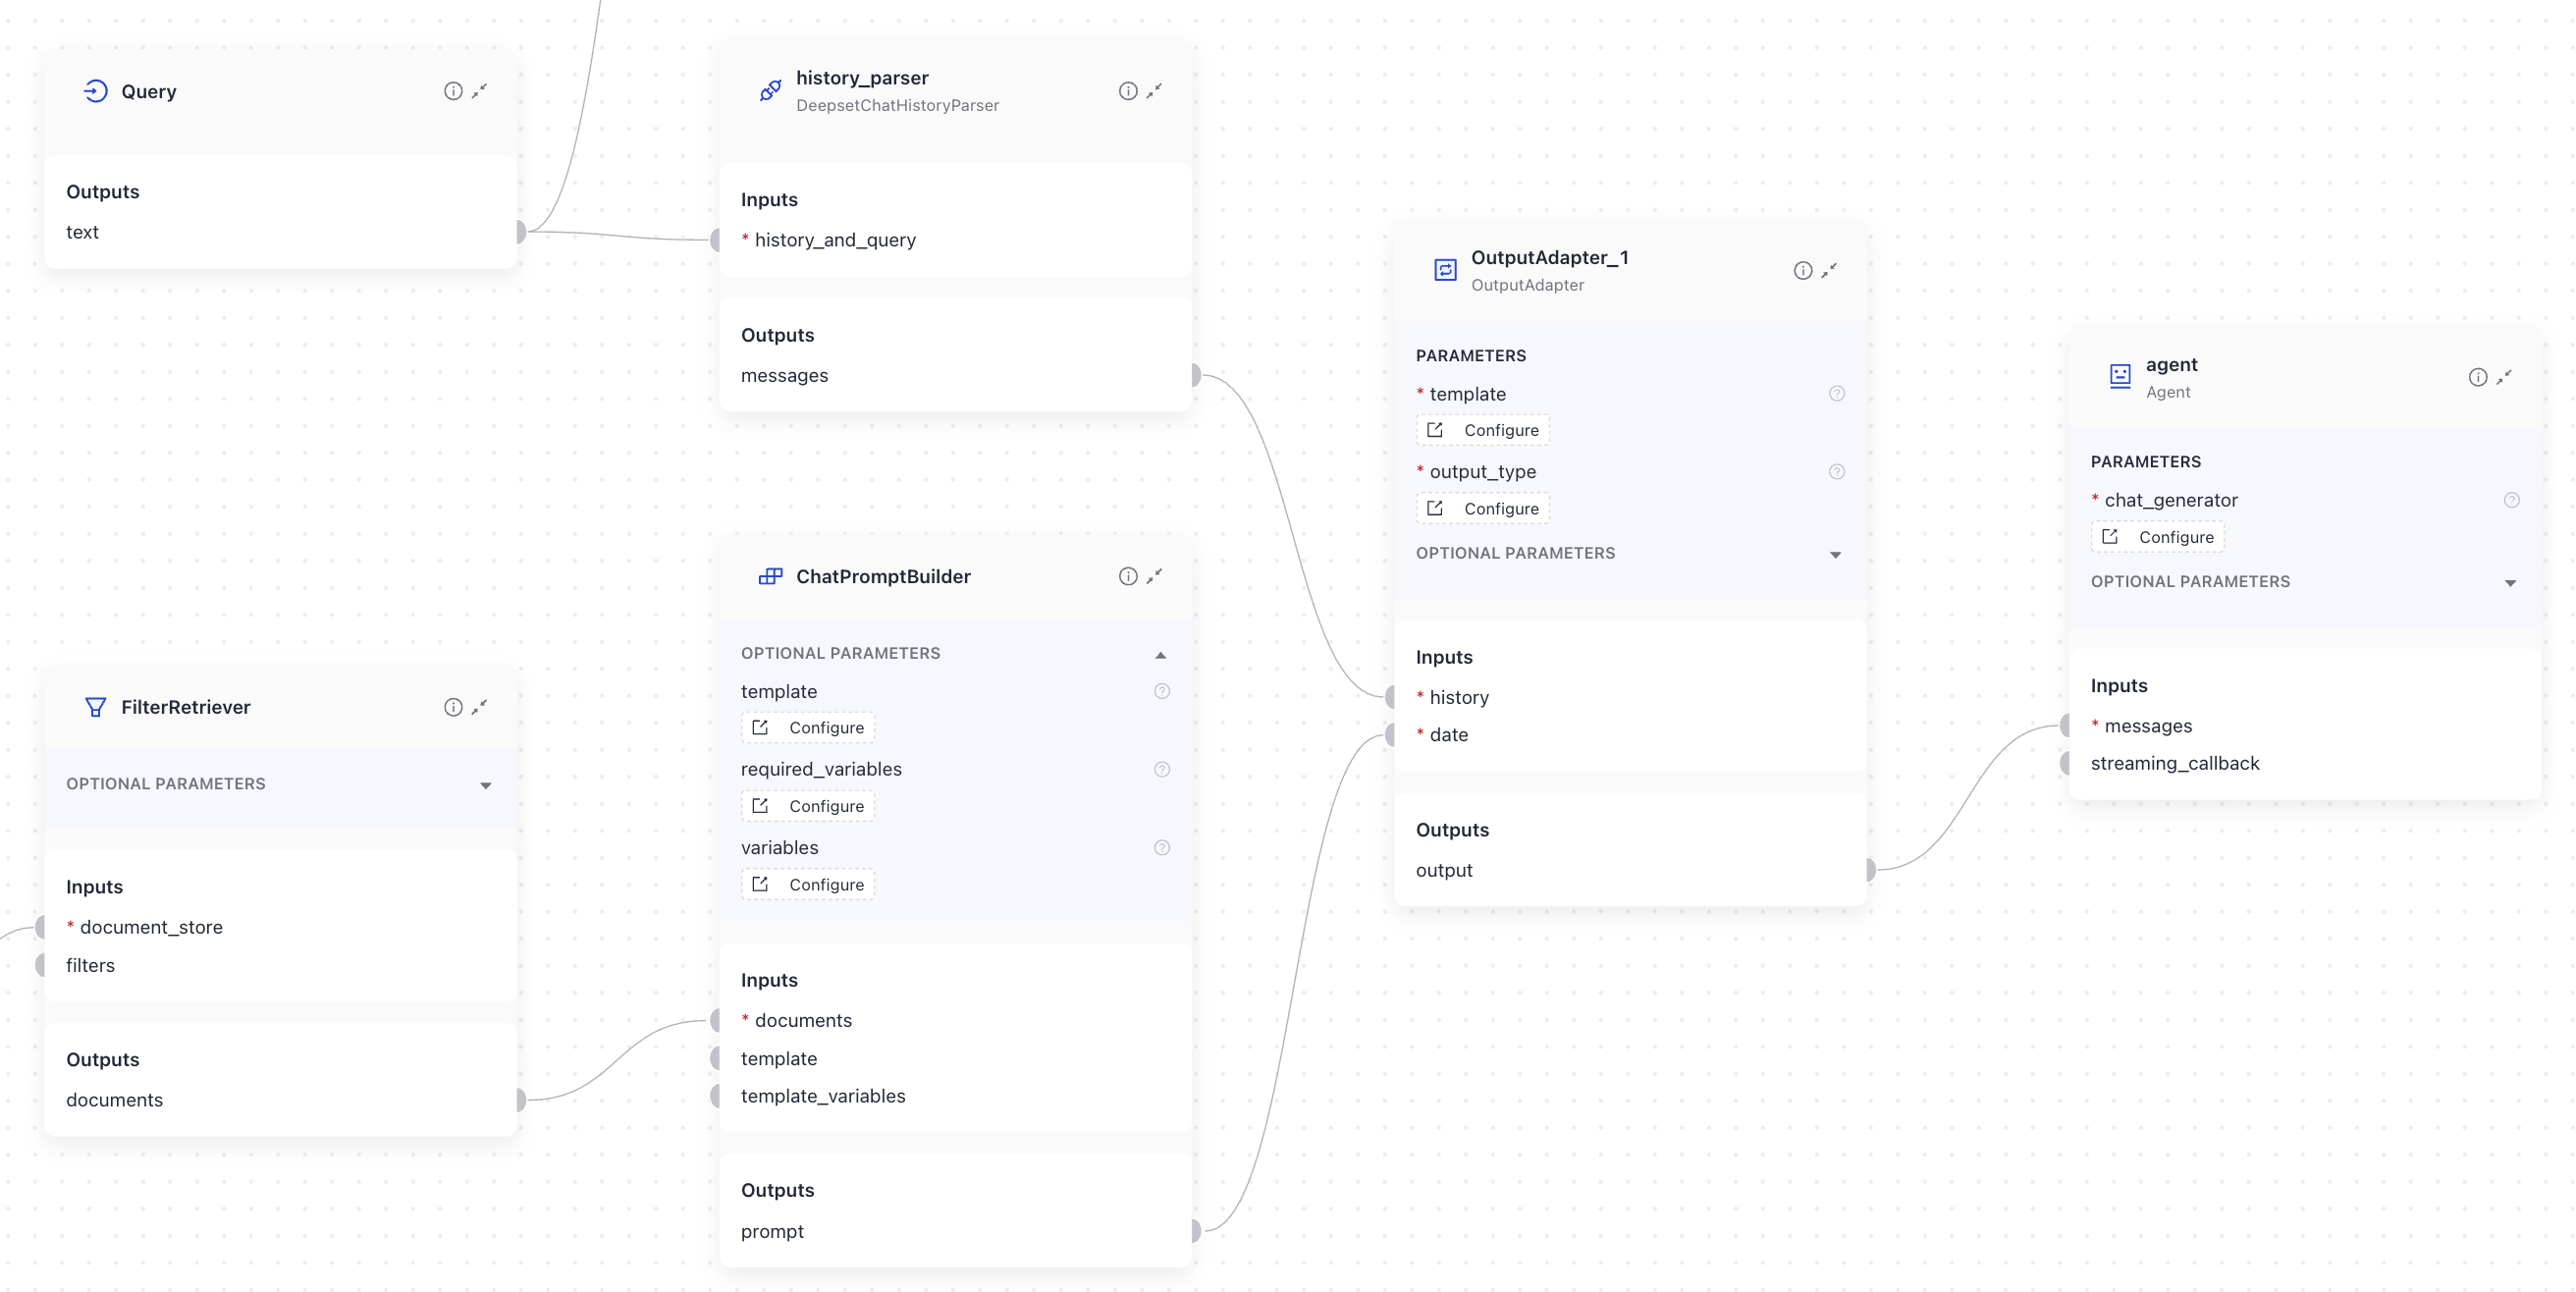
Task: Show help for the chat_generator parameter
Action: click(2511, 500)
